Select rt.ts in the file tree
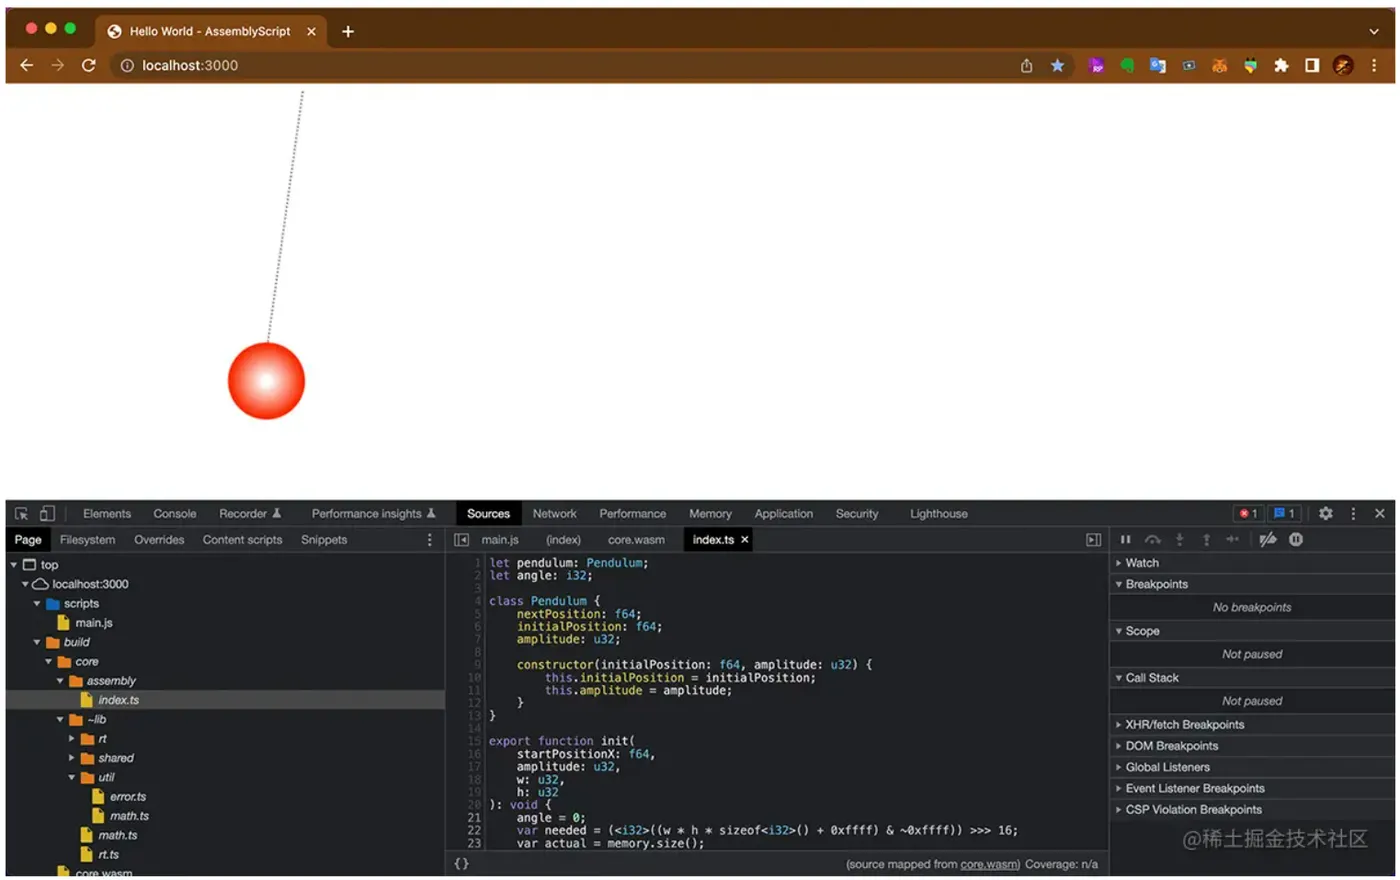1400x880 pixels. pyautogui.click(x=109, y=855)
